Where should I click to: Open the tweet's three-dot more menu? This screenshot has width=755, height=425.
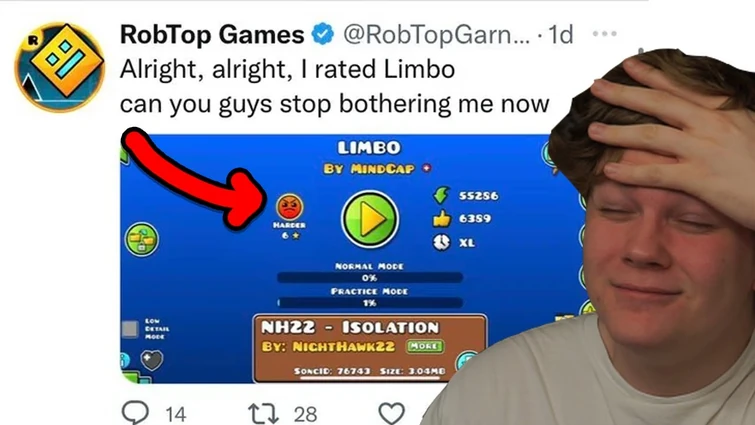[605, 34]
